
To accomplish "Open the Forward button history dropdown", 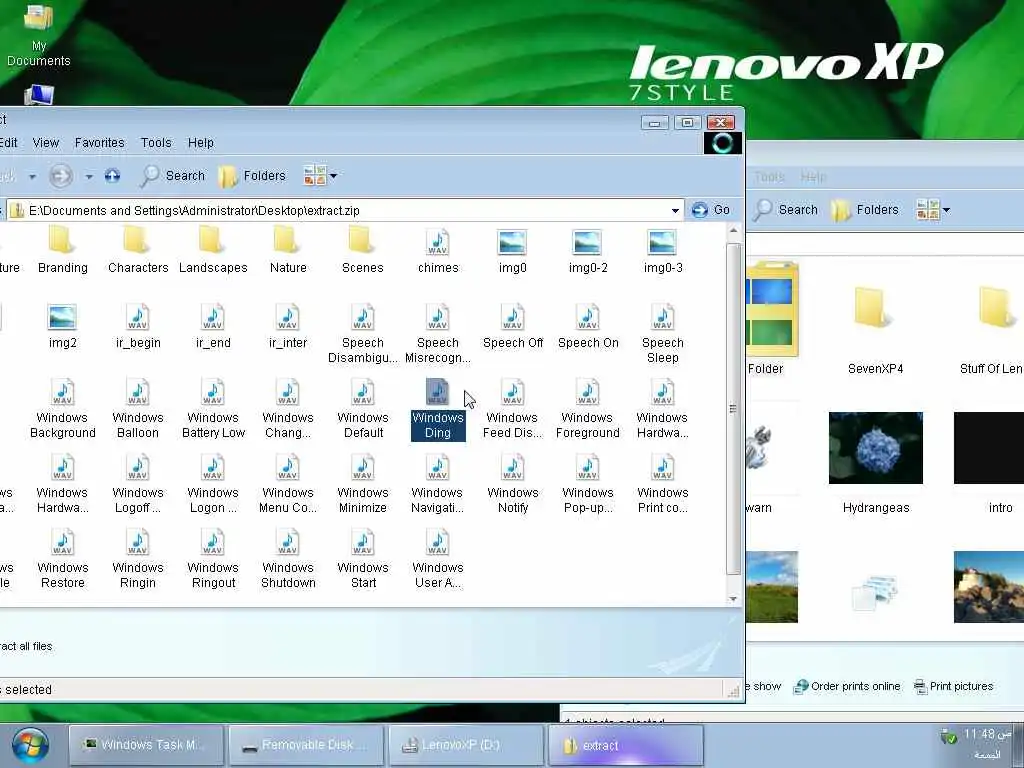I will click(x=89, y=176).
